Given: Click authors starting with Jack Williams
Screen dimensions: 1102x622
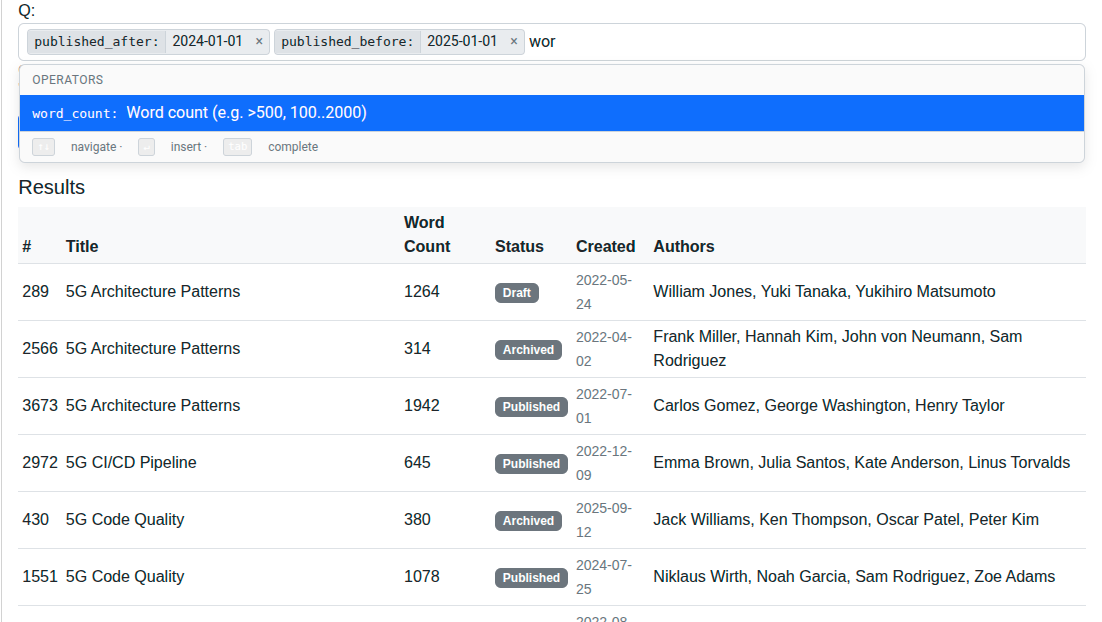Looking at the screenshot, I should [x=846, y=519].
